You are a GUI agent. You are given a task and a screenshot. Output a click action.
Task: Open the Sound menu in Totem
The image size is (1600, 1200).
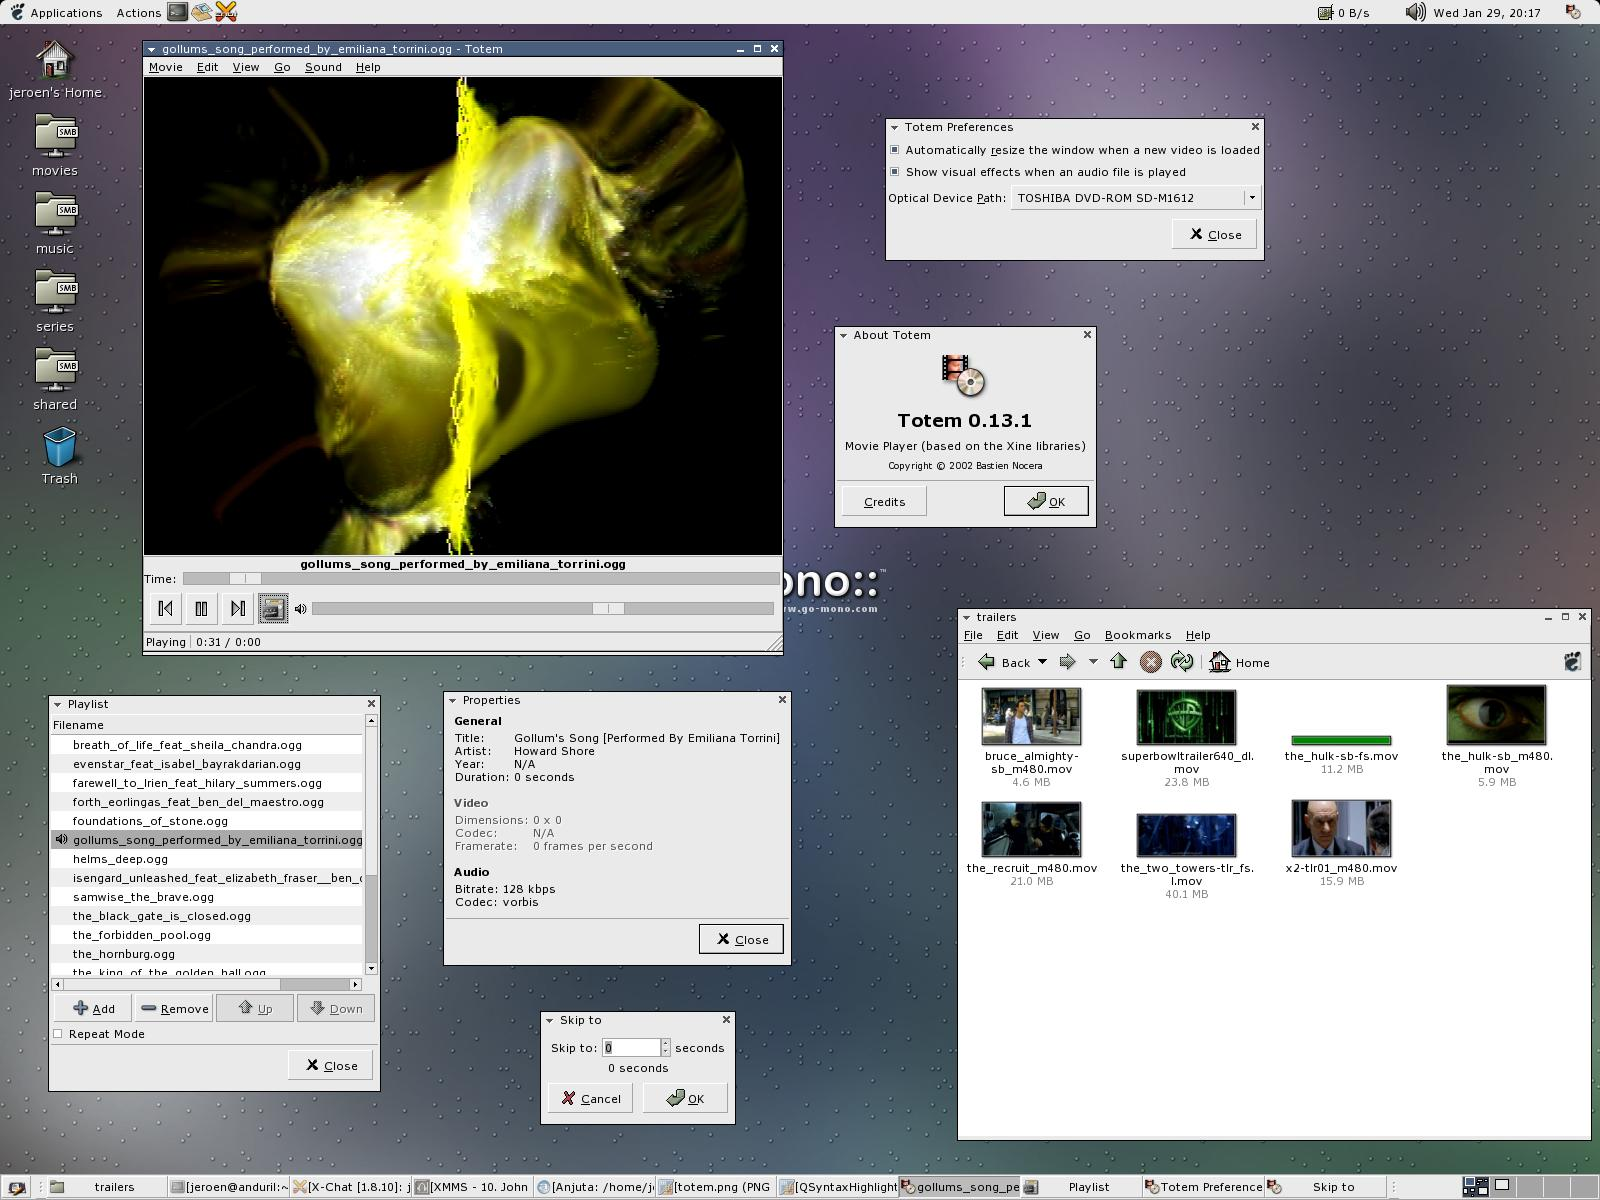tap(323, 67)
